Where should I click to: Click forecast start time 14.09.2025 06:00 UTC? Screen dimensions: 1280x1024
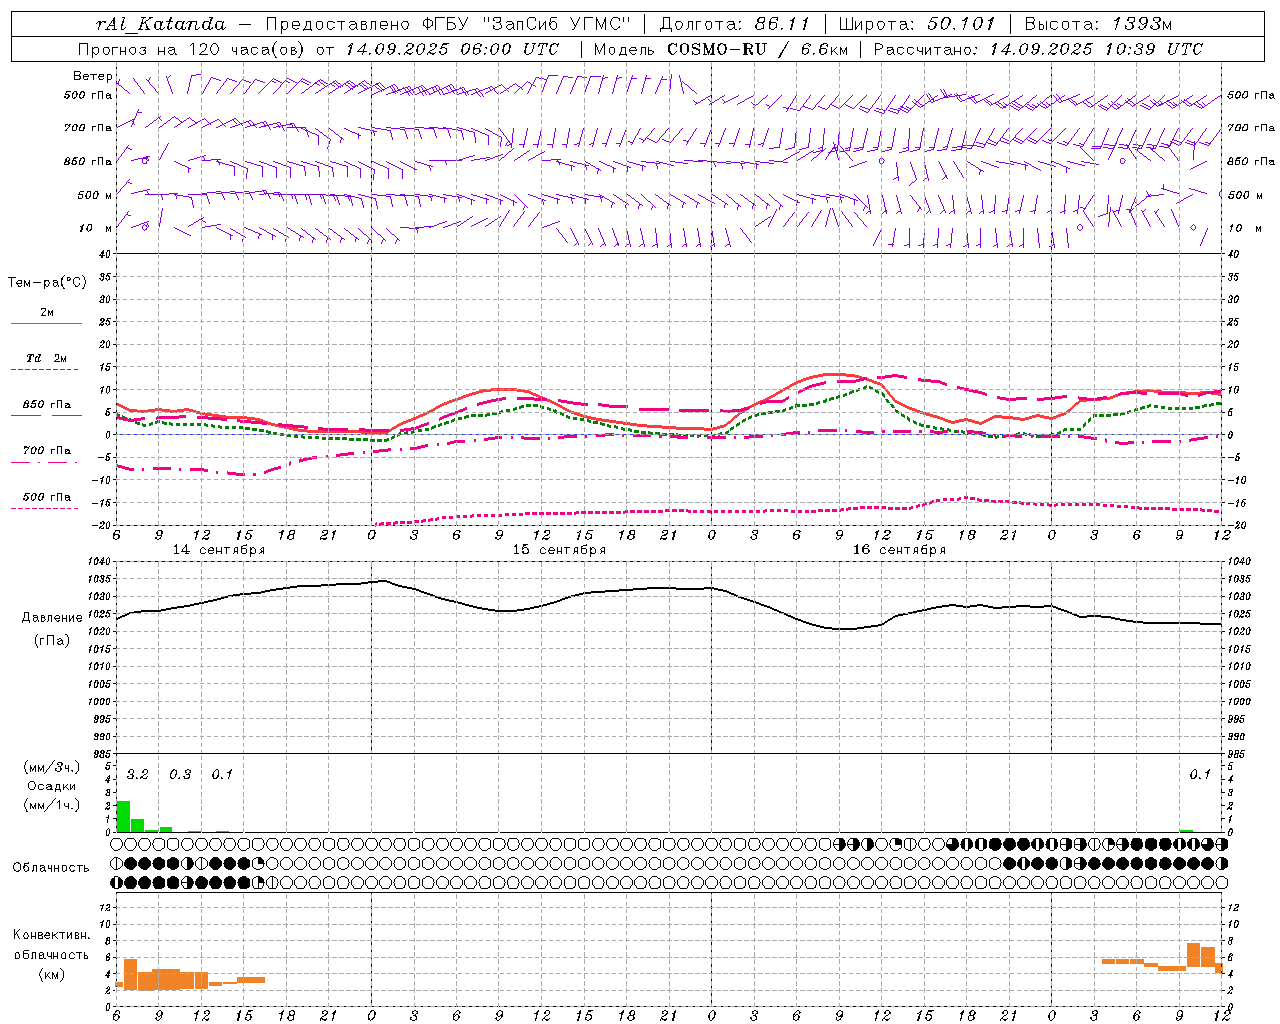(452, 49)
